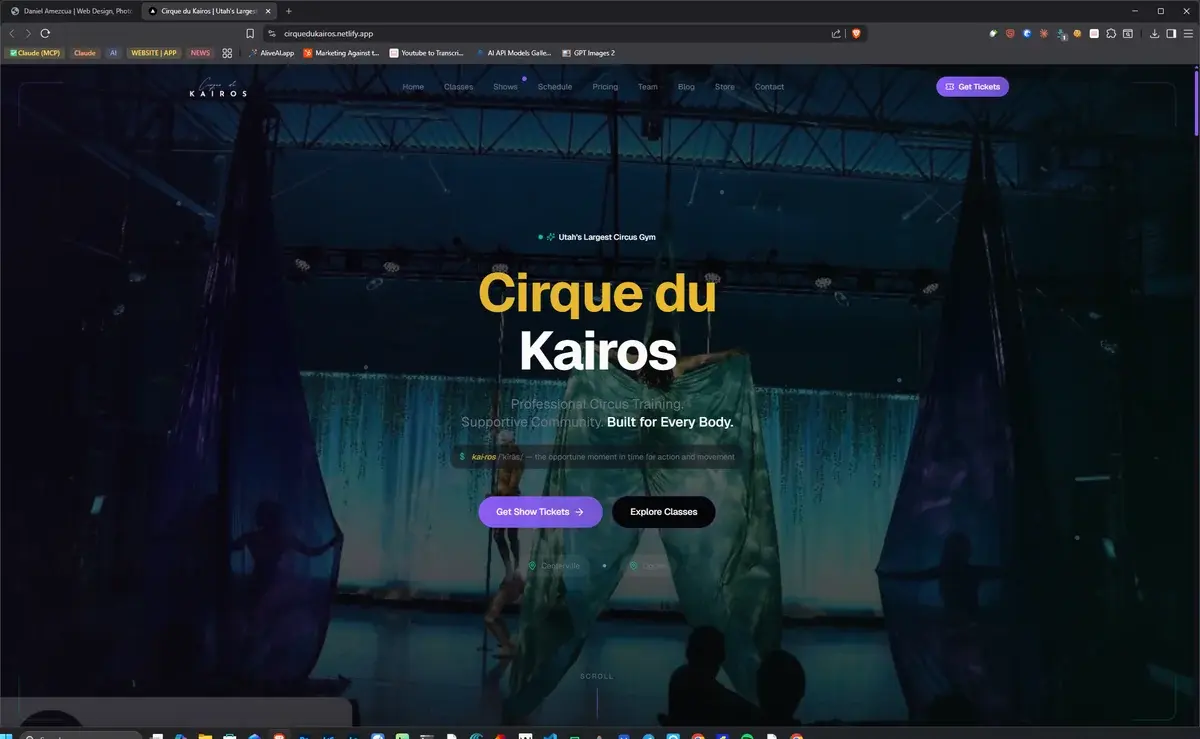Click the Get Show Tickets button

(540, 512)
